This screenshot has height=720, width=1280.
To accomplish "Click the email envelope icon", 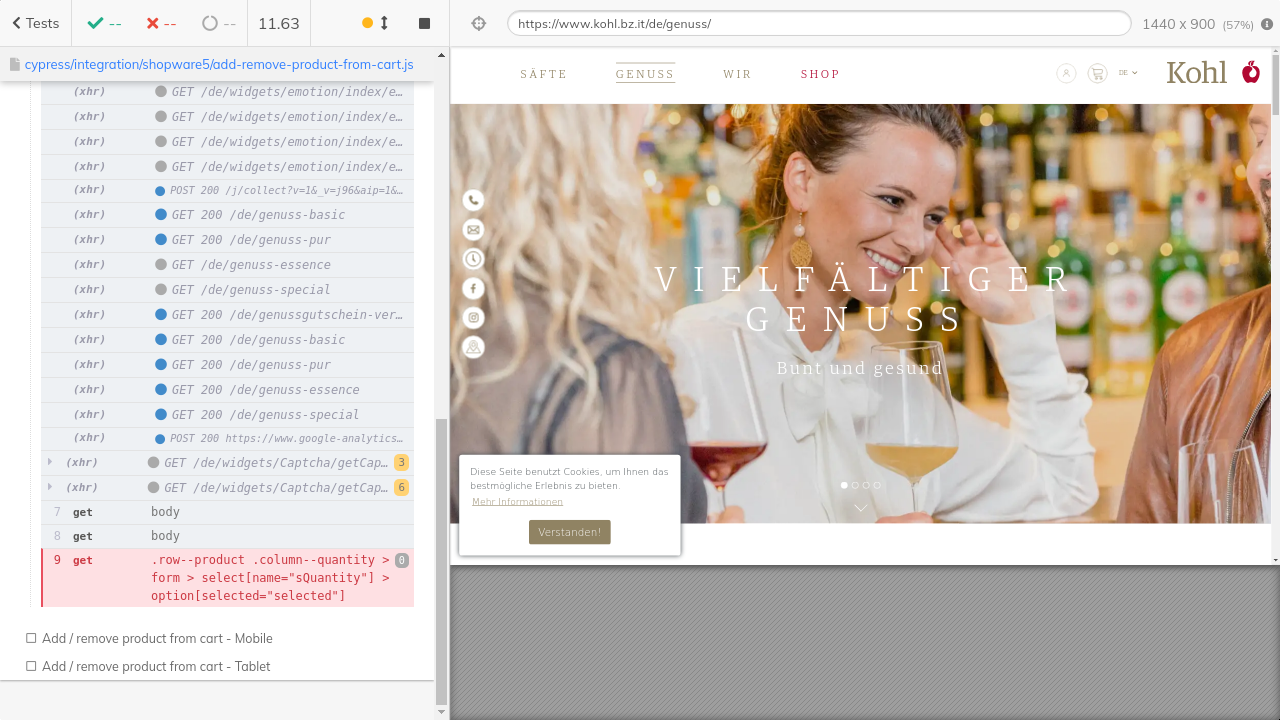I will (x=473, y=230).
